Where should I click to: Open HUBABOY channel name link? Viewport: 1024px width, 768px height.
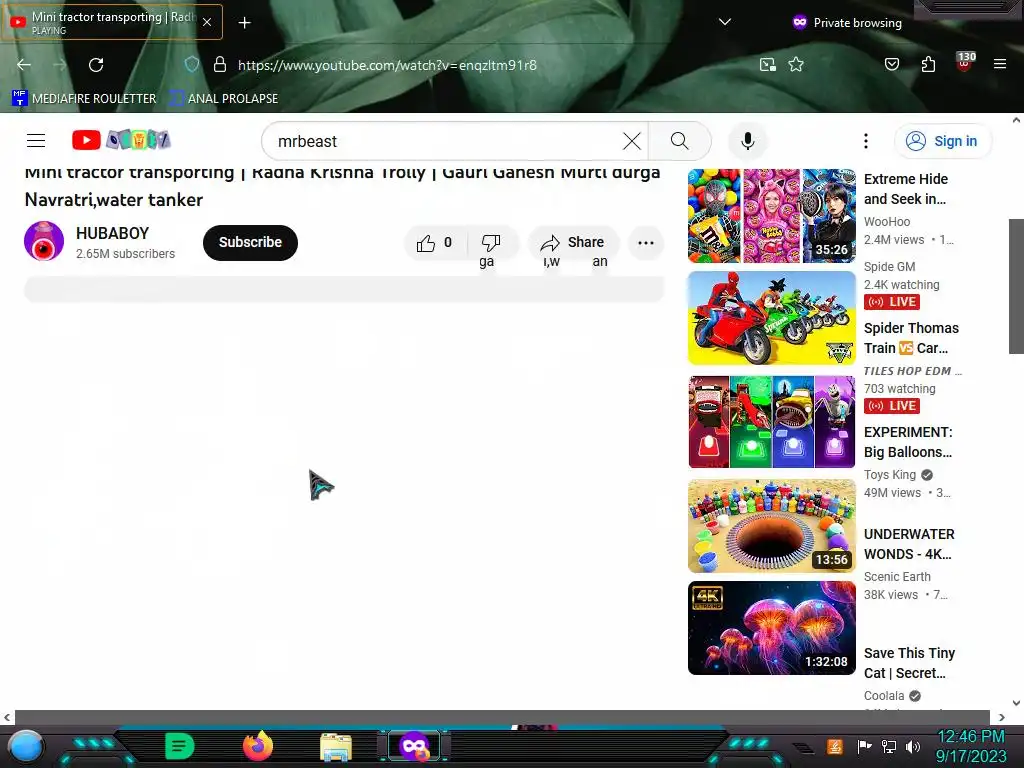112,234
